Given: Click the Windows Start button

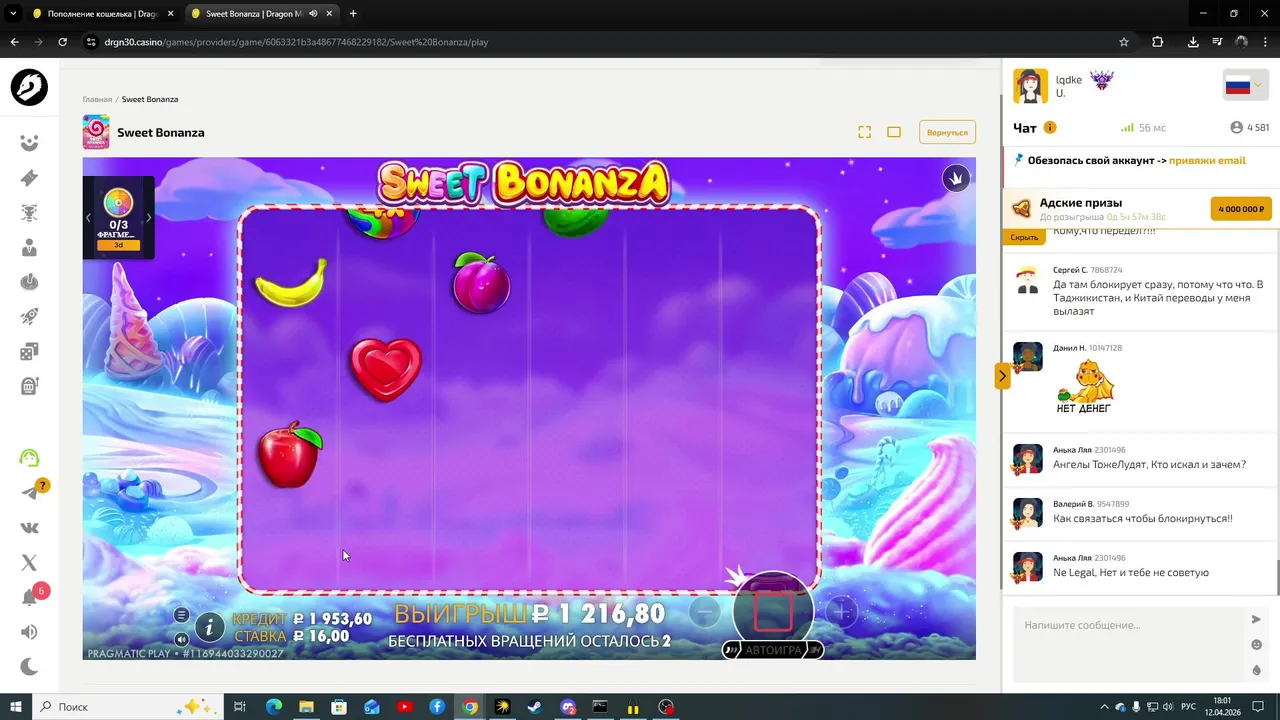Looking at the screenshot, I should (15, 707).
